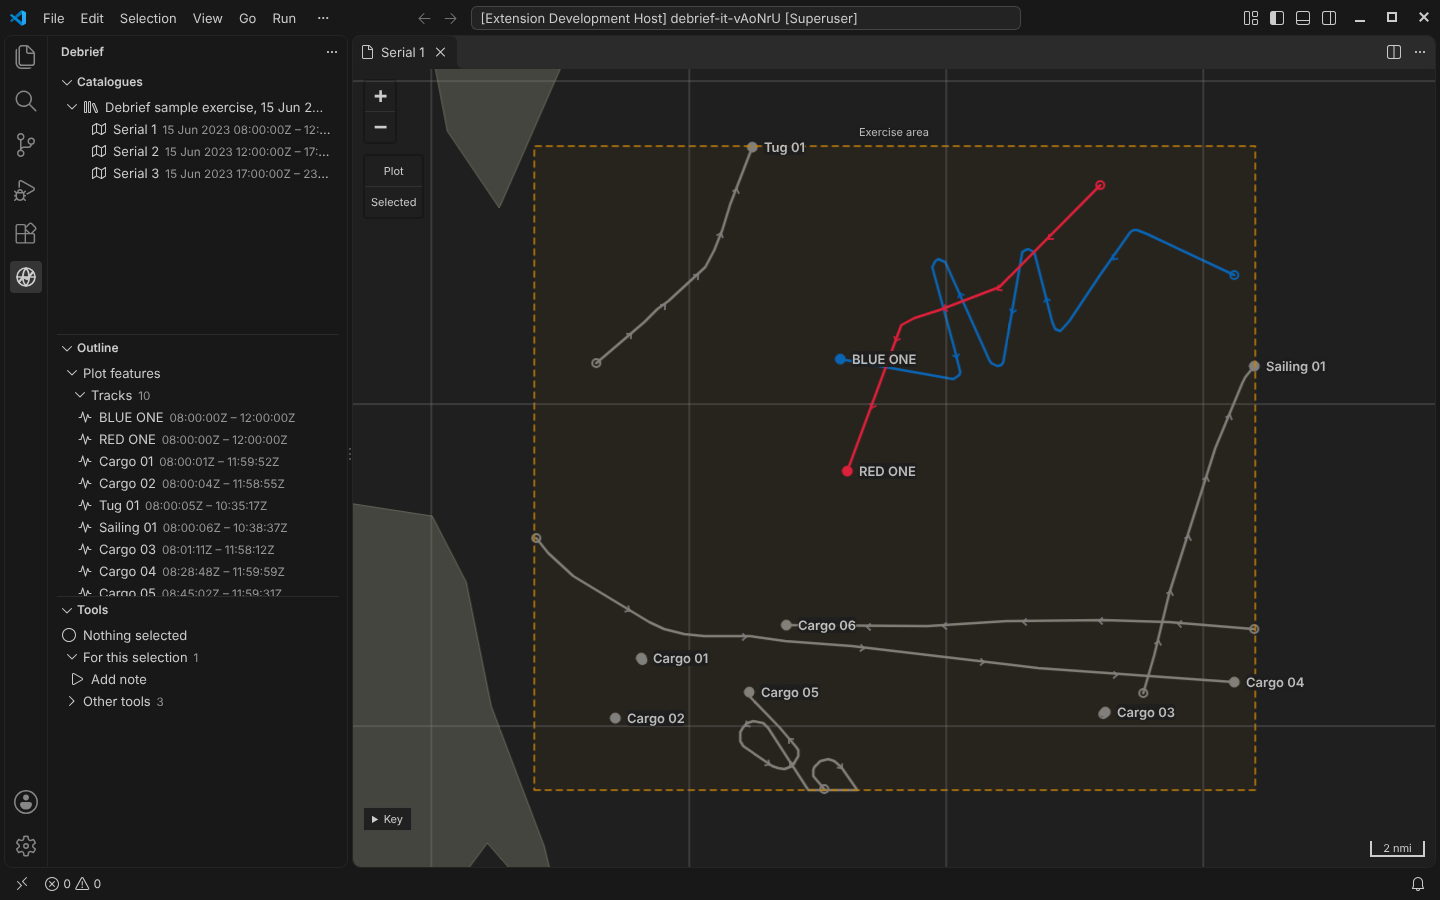Viewport: 1440px width, 900px height.
Task: Toggle Secondary Side Bar layout icon
Action: tap(1329, 18)
